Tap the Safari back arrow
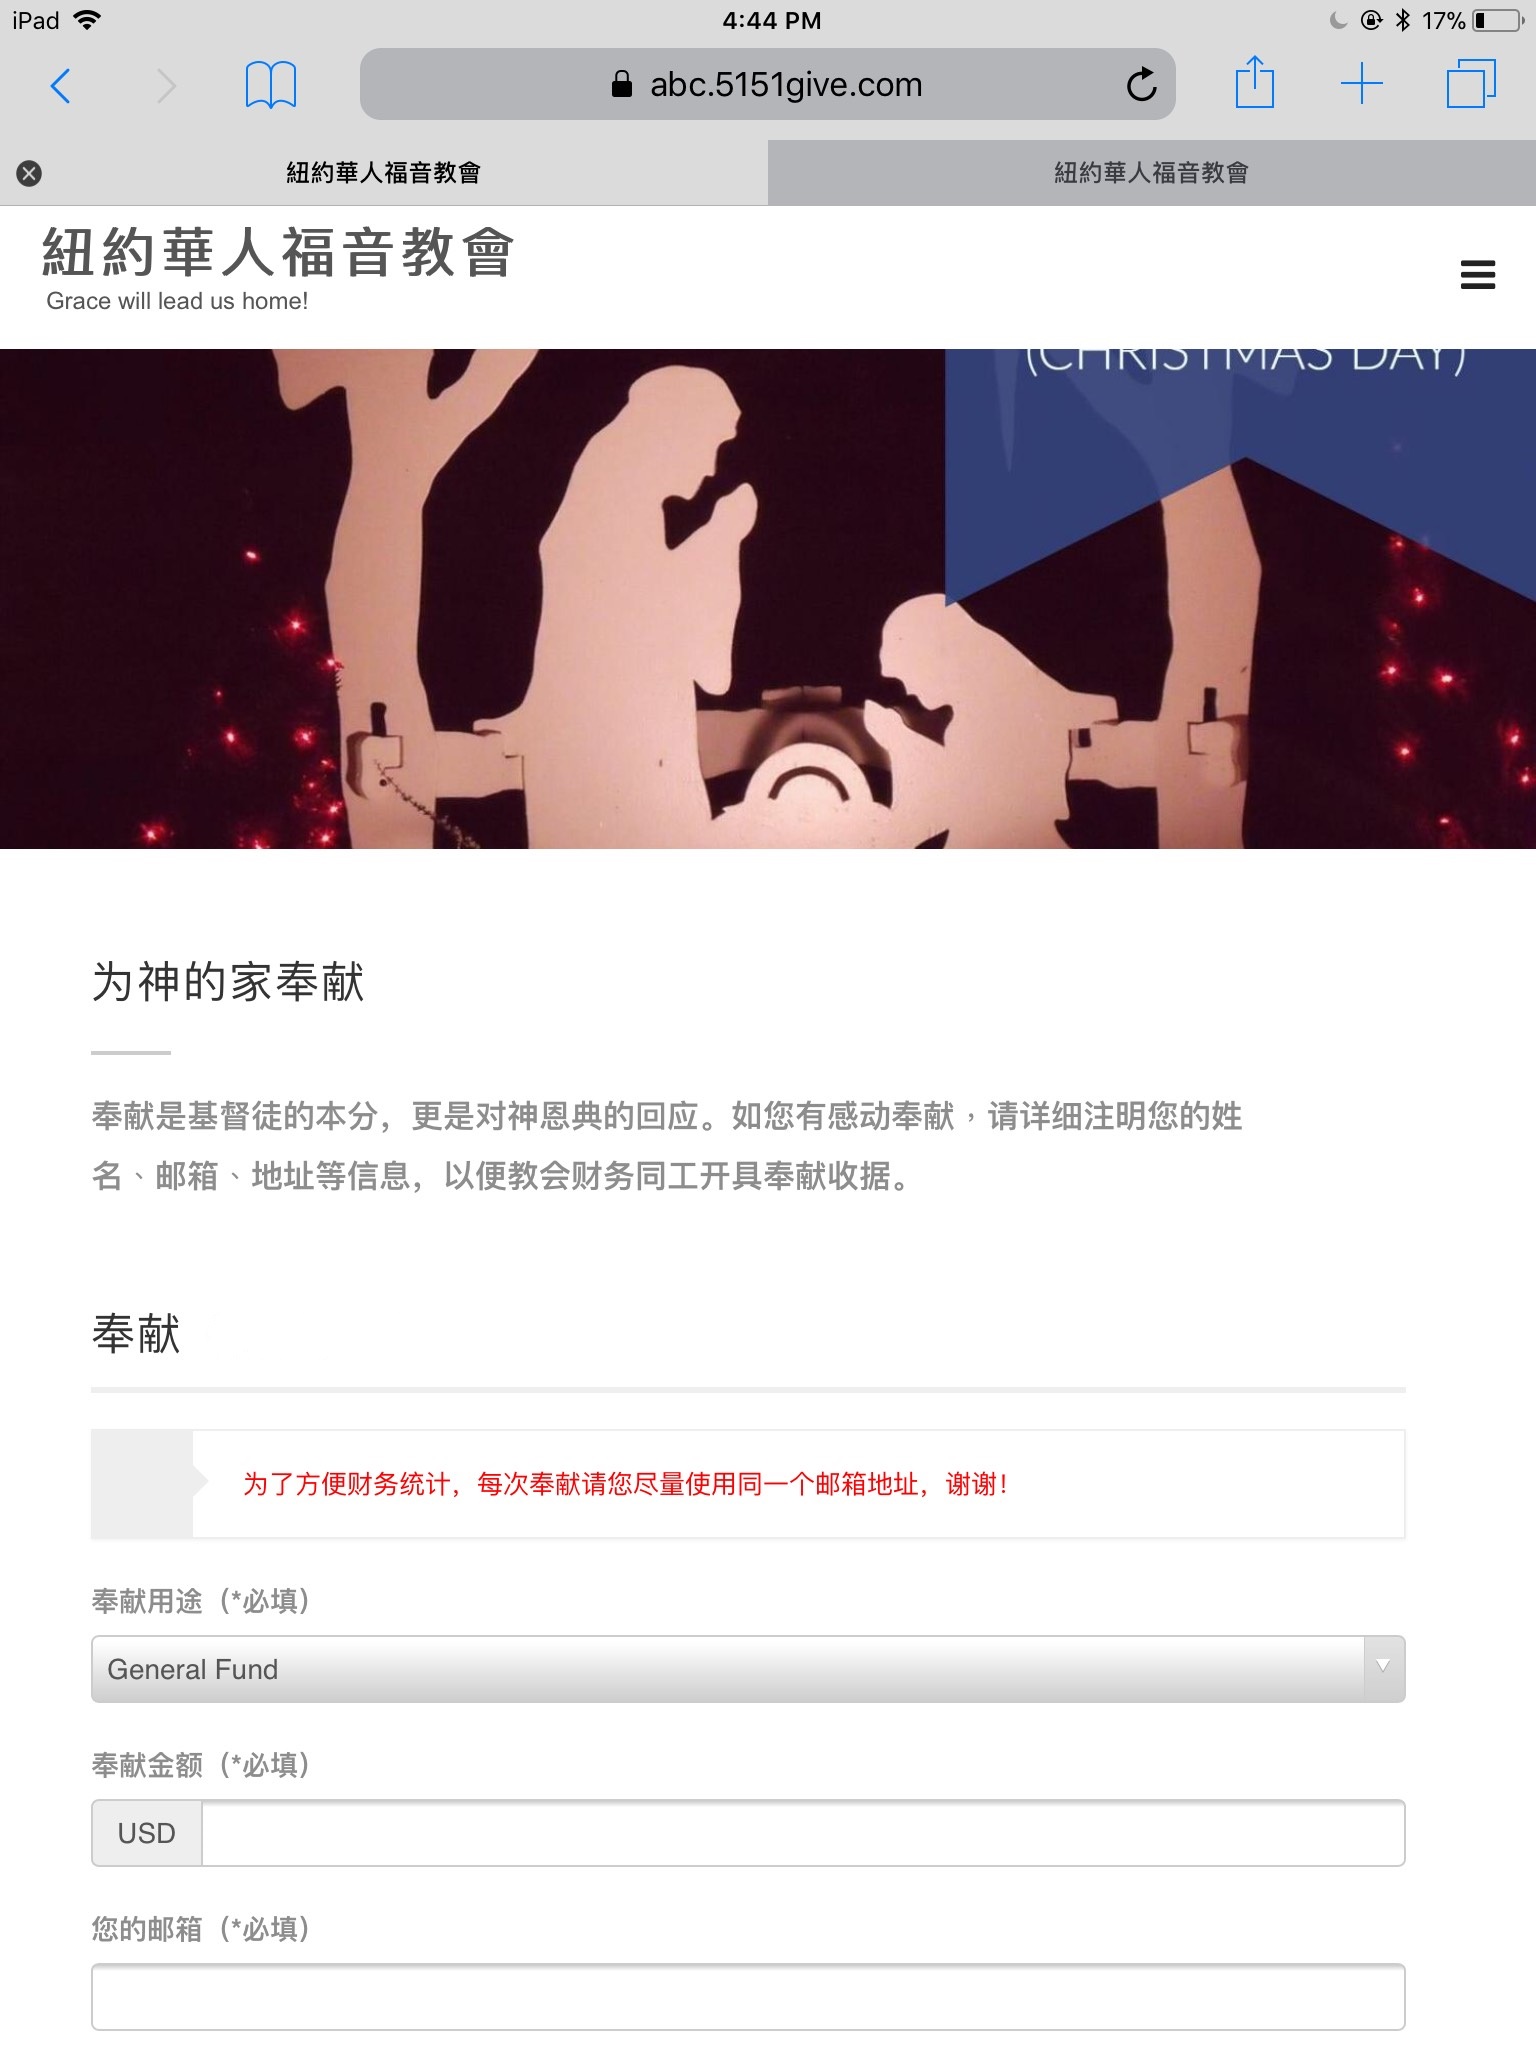Viewport: 1536px width, 2048px height. [60, 86]
